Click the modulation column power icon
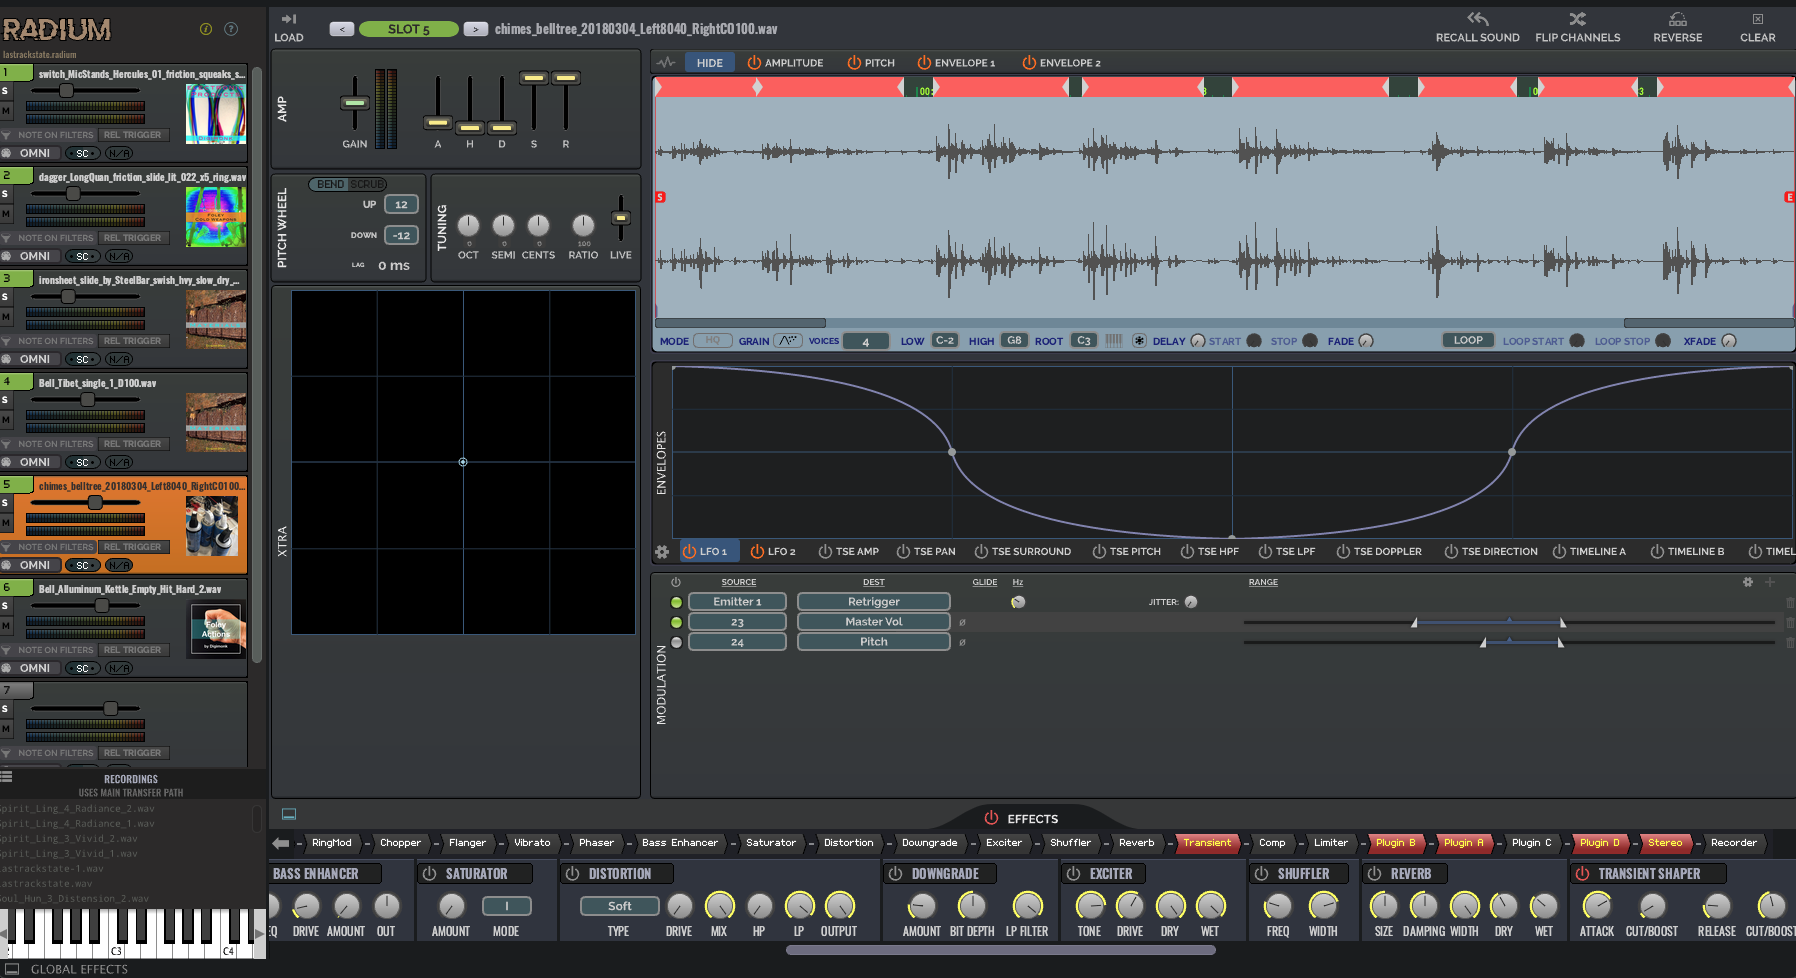 pyautogui.click(x=676, y=582)
